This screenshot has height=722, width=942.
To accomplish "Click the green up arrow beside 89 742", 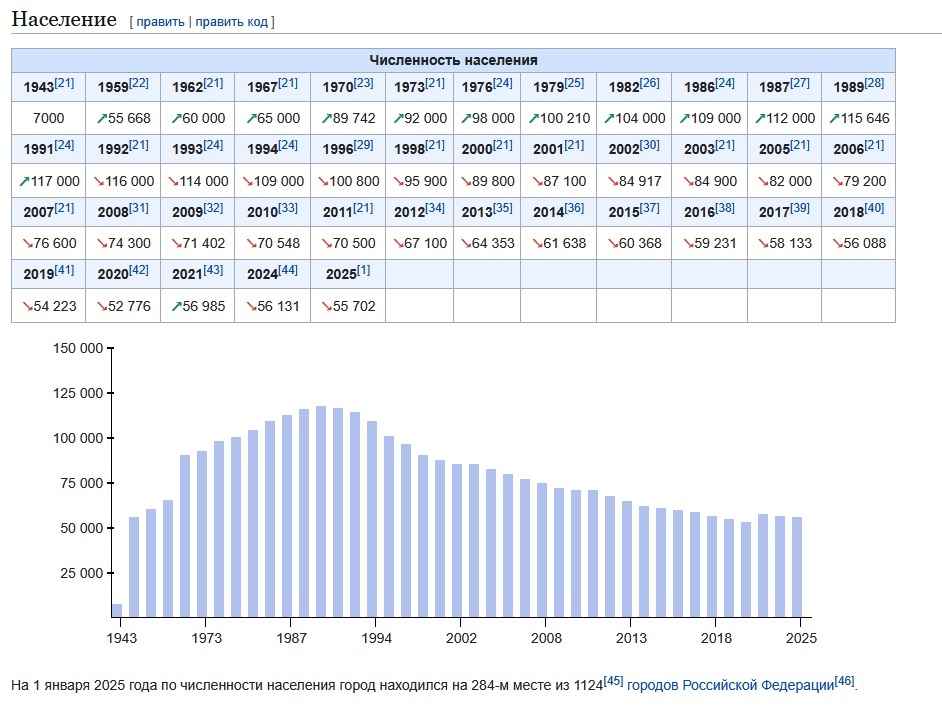I will pyautogui.click(x=325, y=118).
